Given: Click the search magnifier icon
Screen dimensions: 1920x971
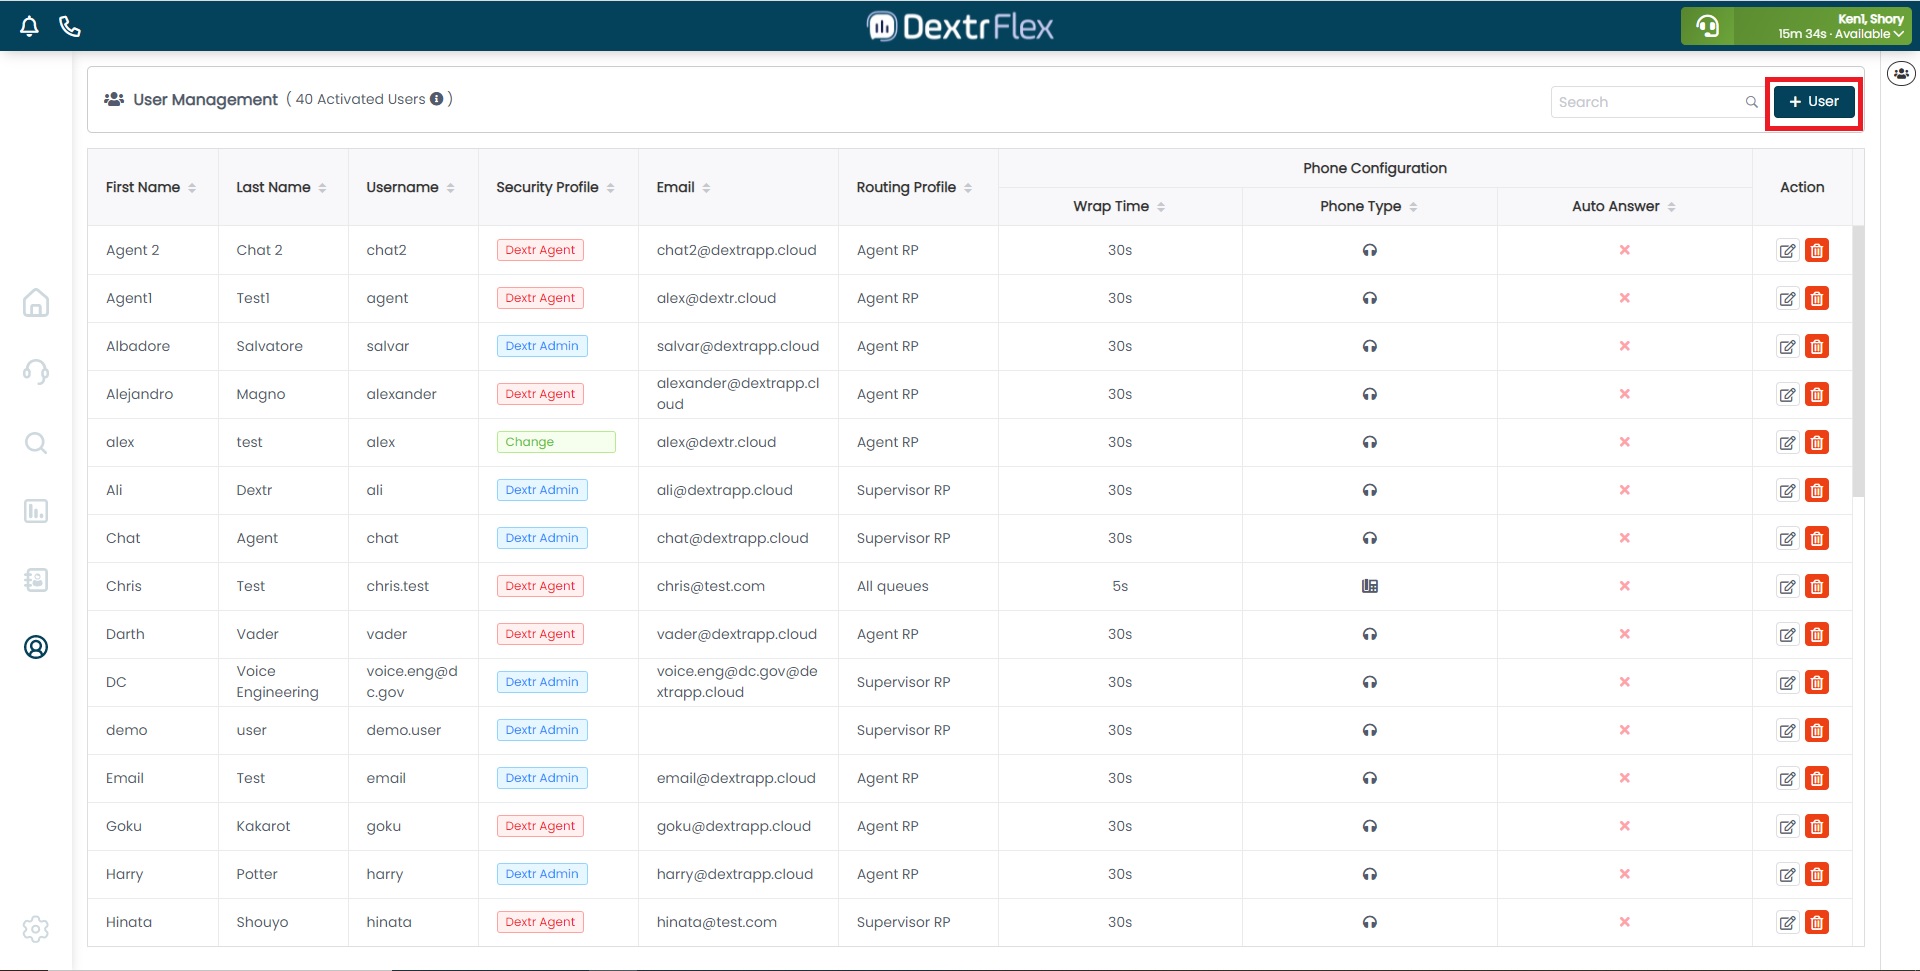Looking at the screenshot, I should coord(1751,102).
